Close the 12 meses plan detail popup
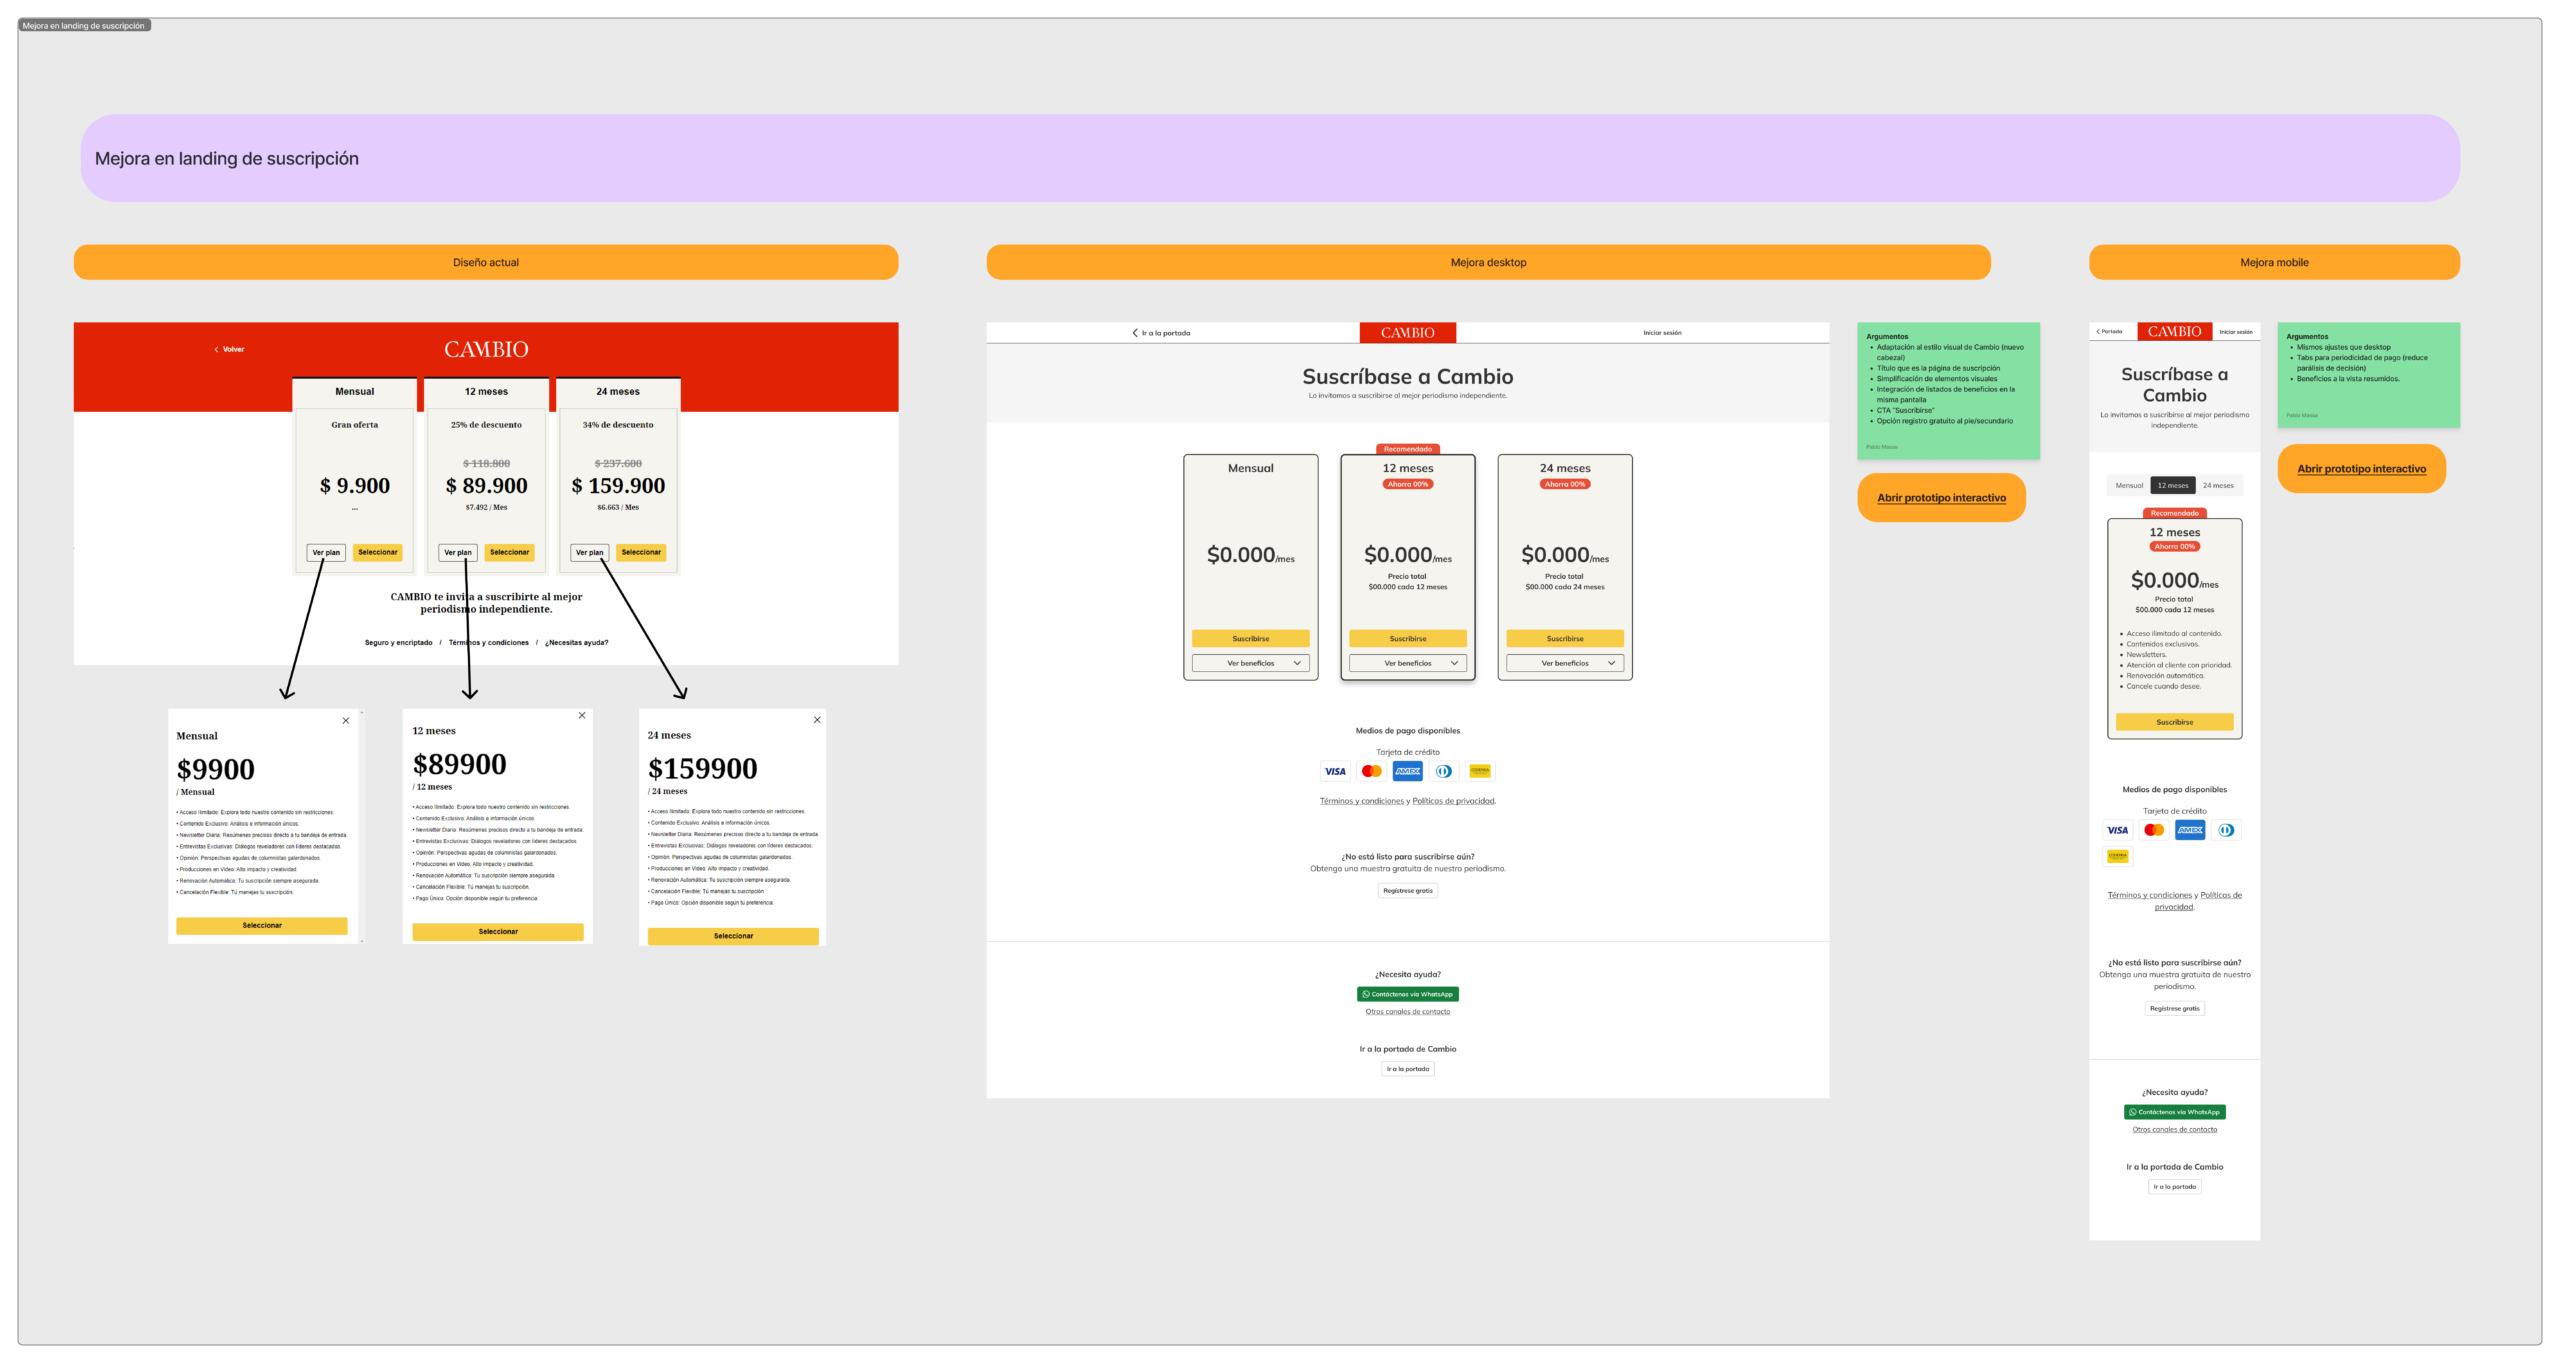The image size is (2560, 1363). (582, 715)
